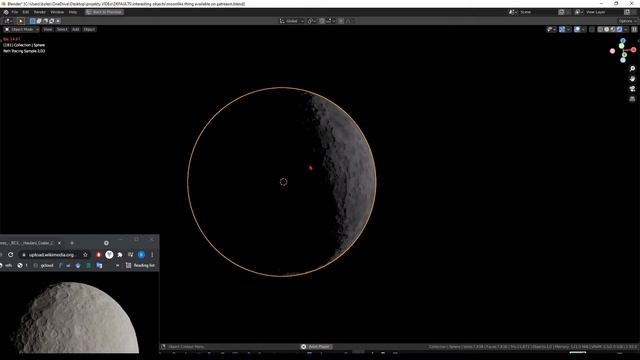Open the Add menu in the 3D viewport

click(x=76, y=29)
